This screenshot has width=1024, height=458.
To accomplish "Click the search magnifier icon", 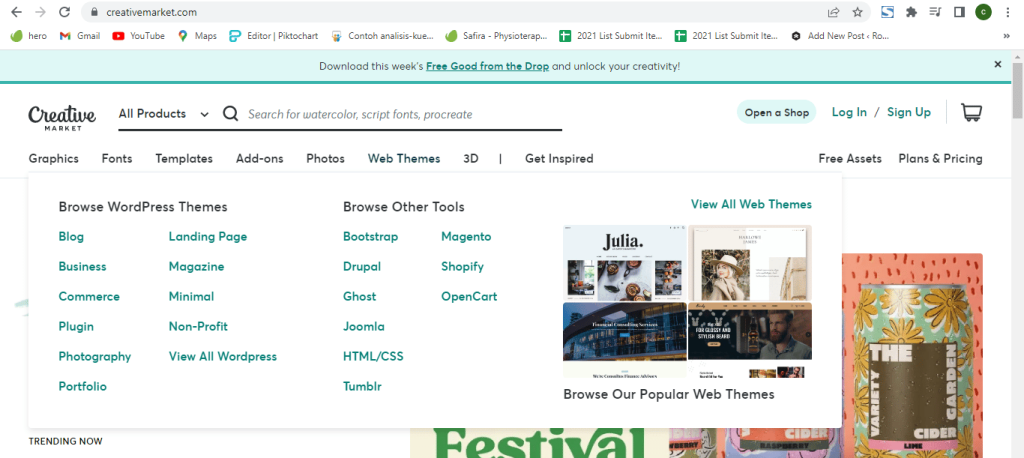I will click(x=230, y=114).
